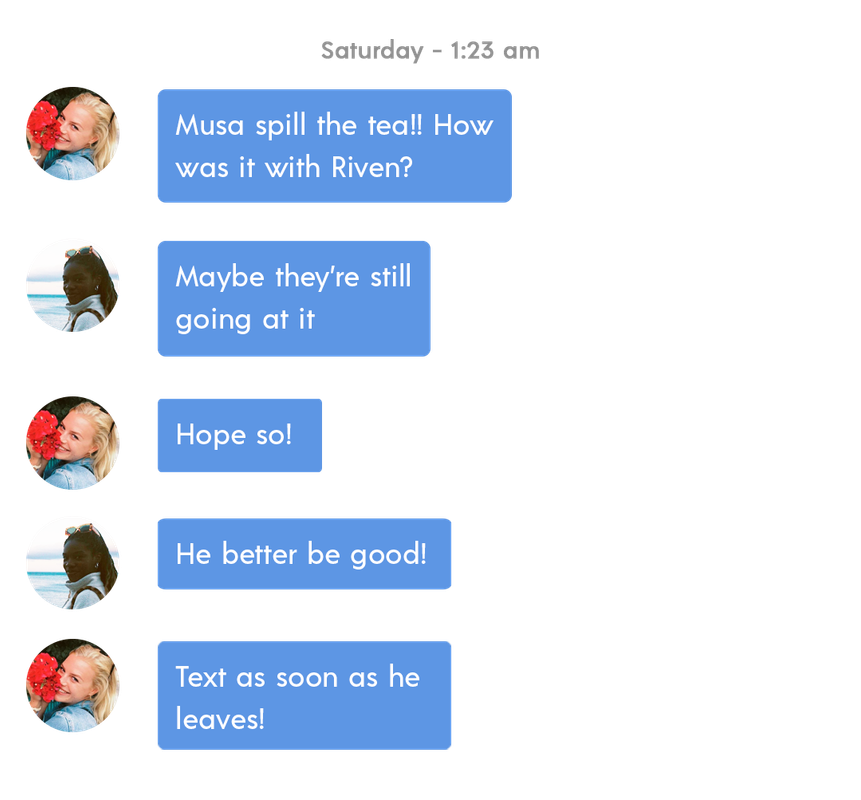Click the name "Riven?" in the first message

tap(372, 167)
